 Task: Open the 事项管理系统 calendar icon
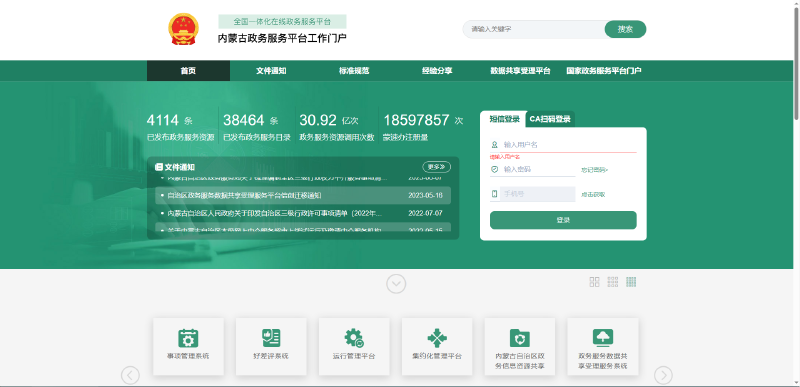[x=188, y=338]
